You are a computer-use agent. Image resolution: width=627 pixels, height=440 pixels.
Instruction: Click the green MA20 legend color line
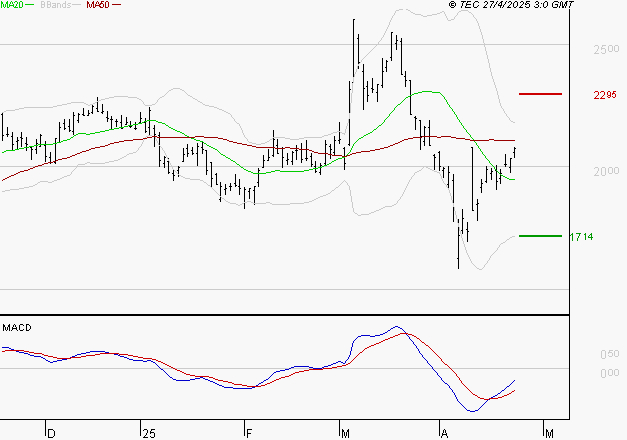coord(30,5)
